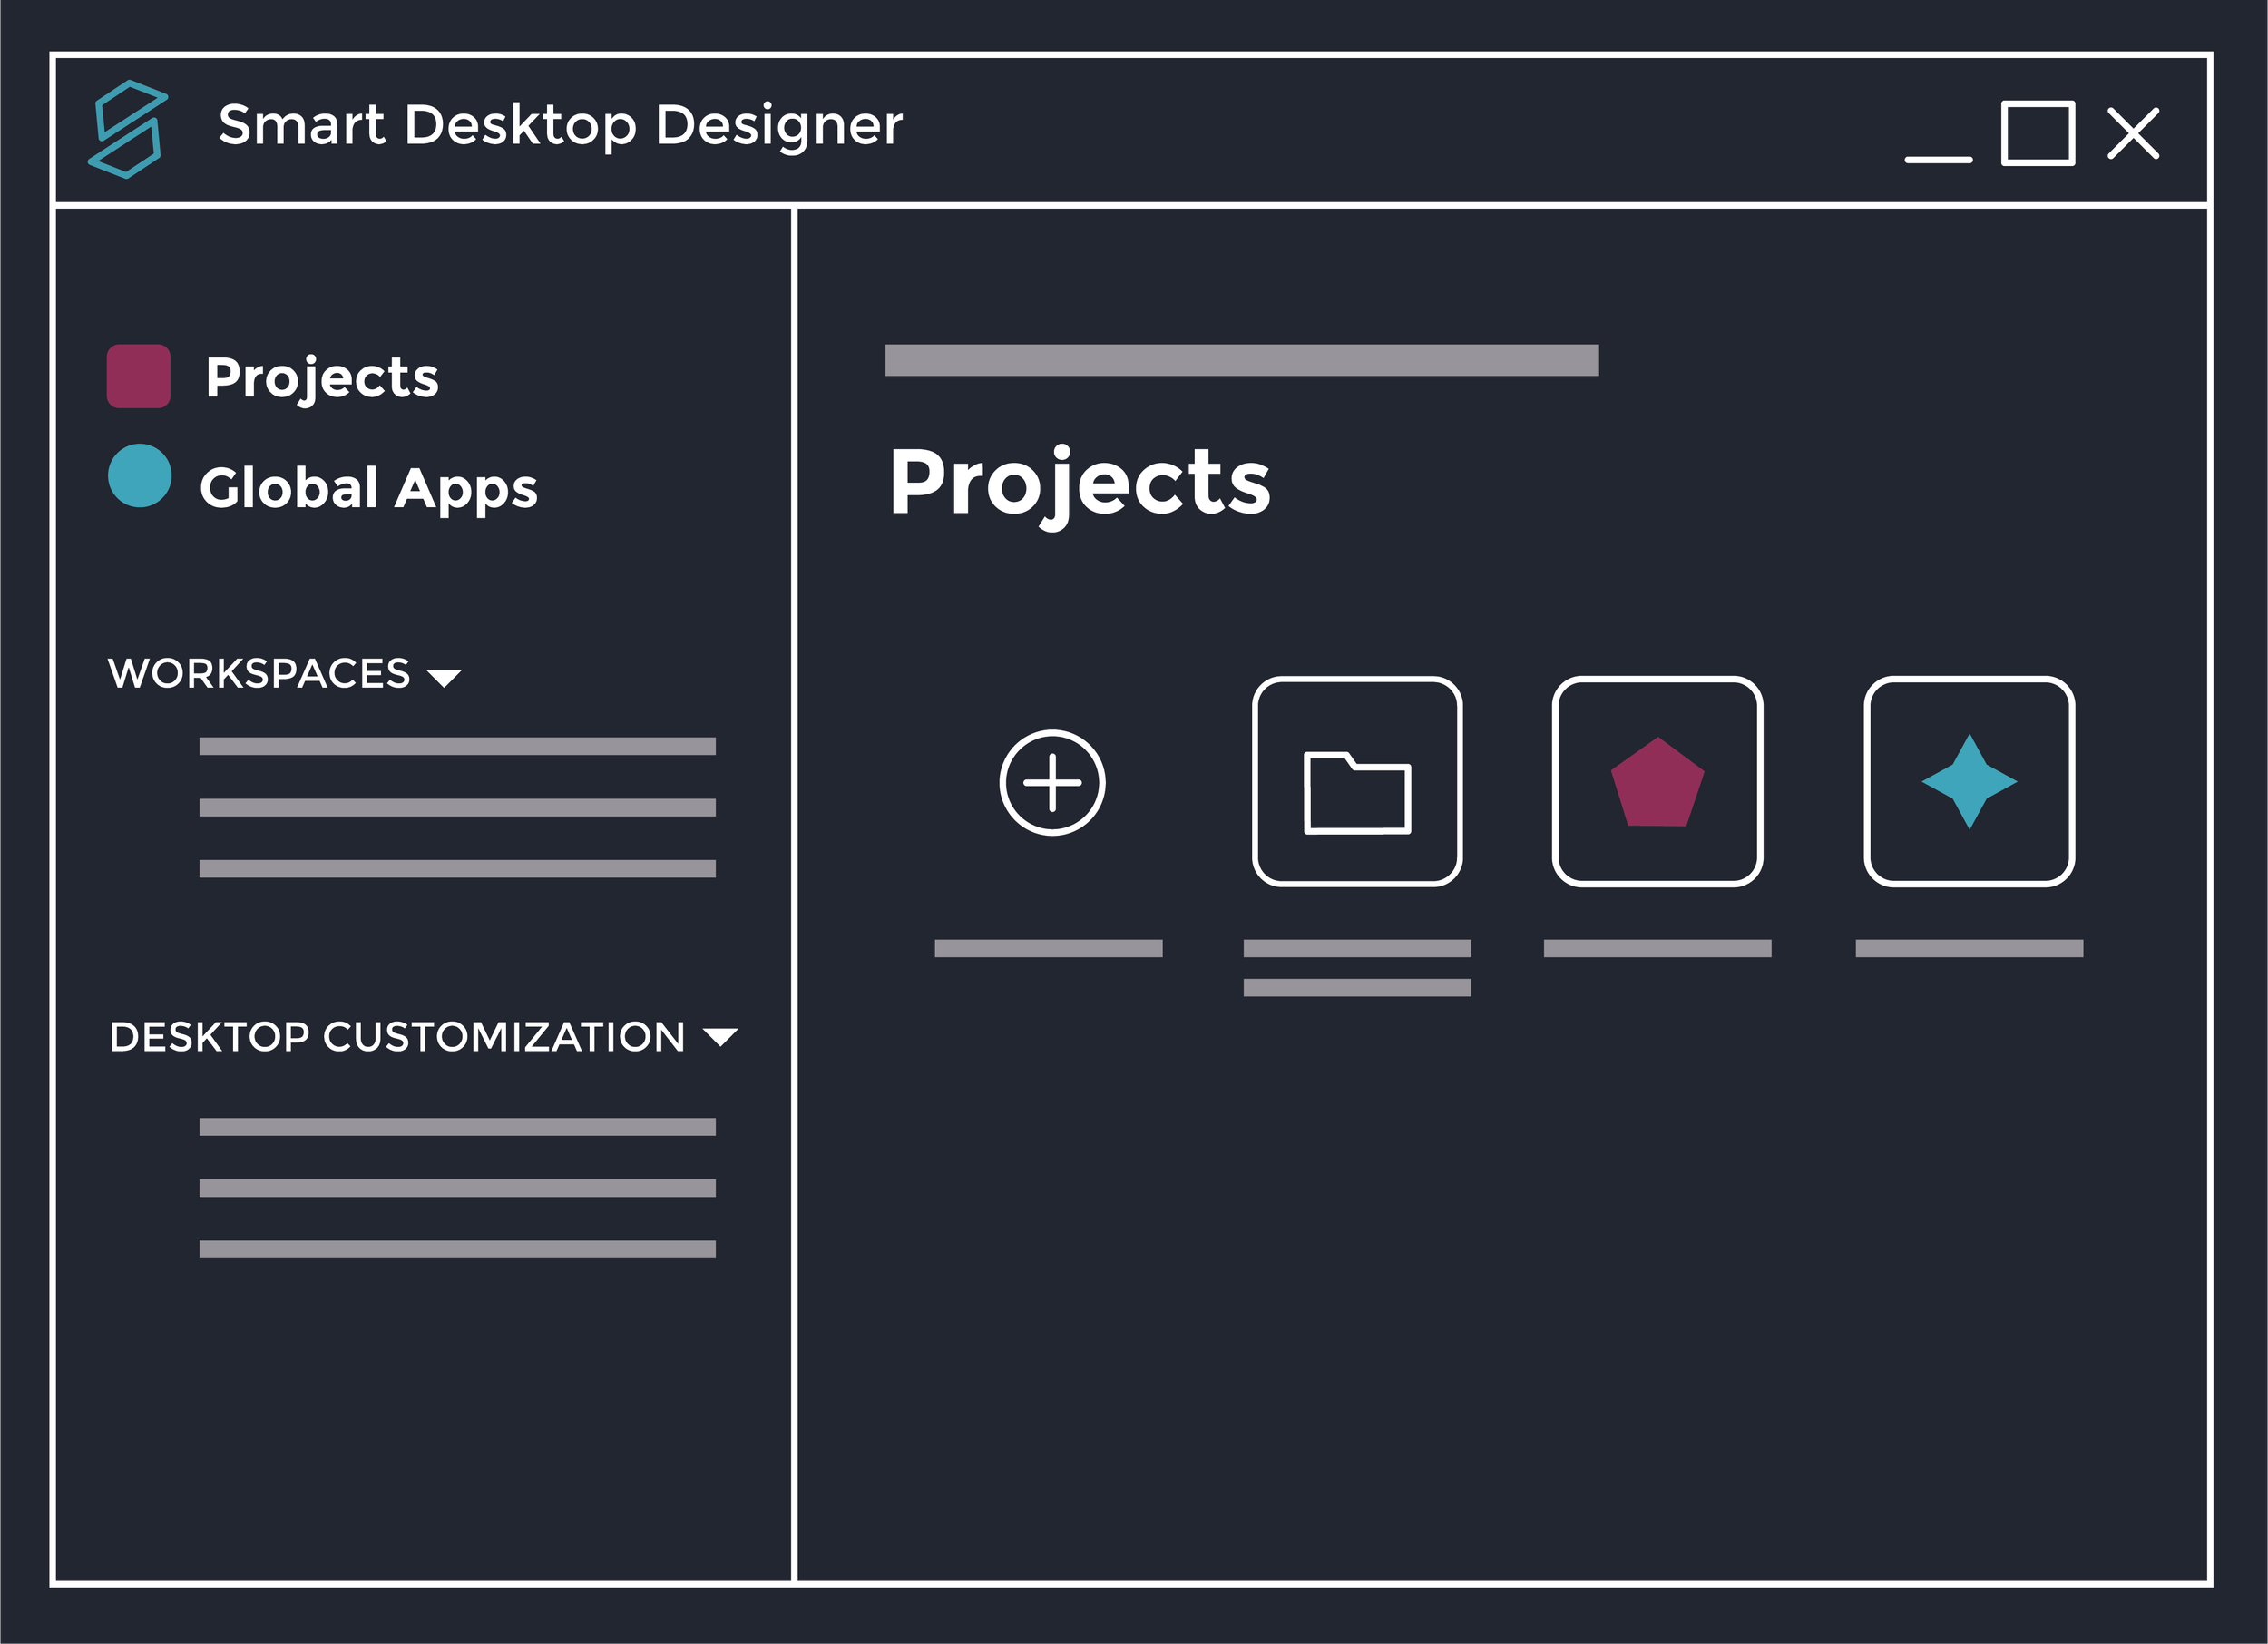
Task: Click the circled plus button outline
Action: tap(1052, 783)
